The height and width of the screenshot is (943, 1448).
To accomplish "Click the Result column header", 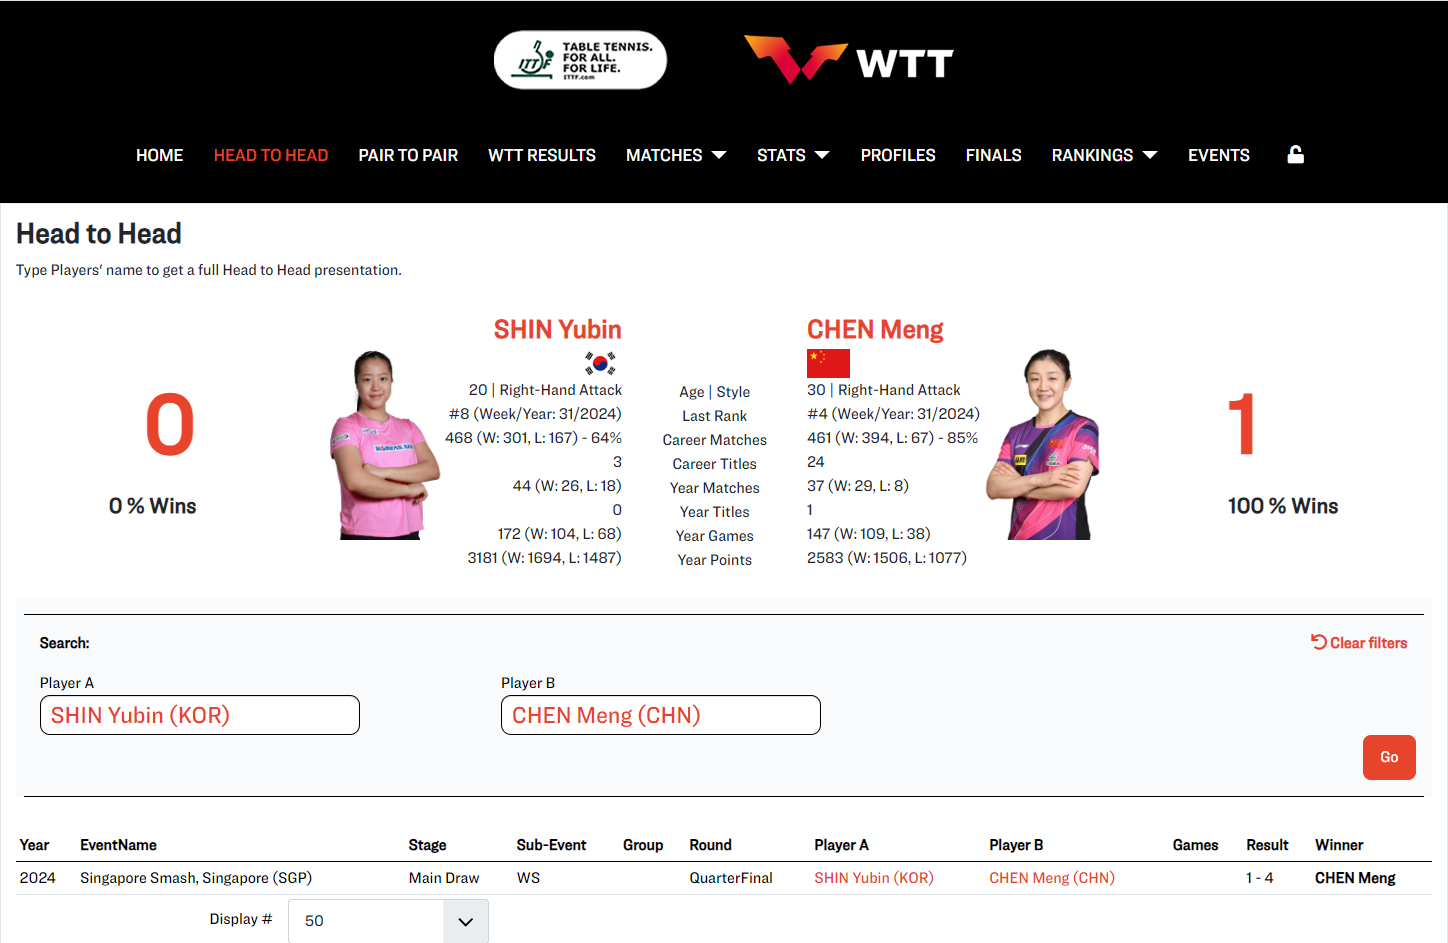I will (1267, 845).
